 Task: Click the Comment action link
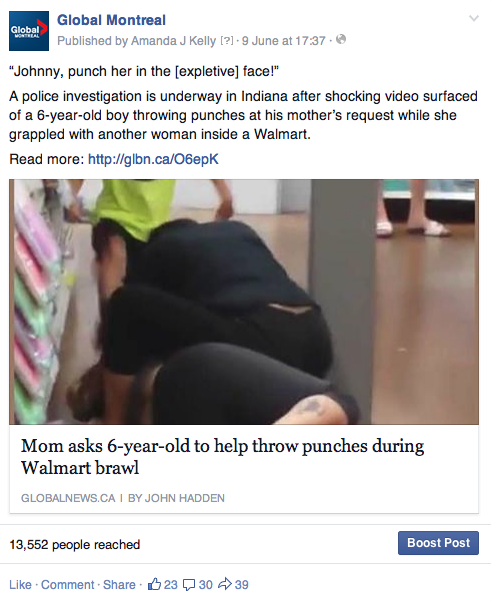[67, 585]
